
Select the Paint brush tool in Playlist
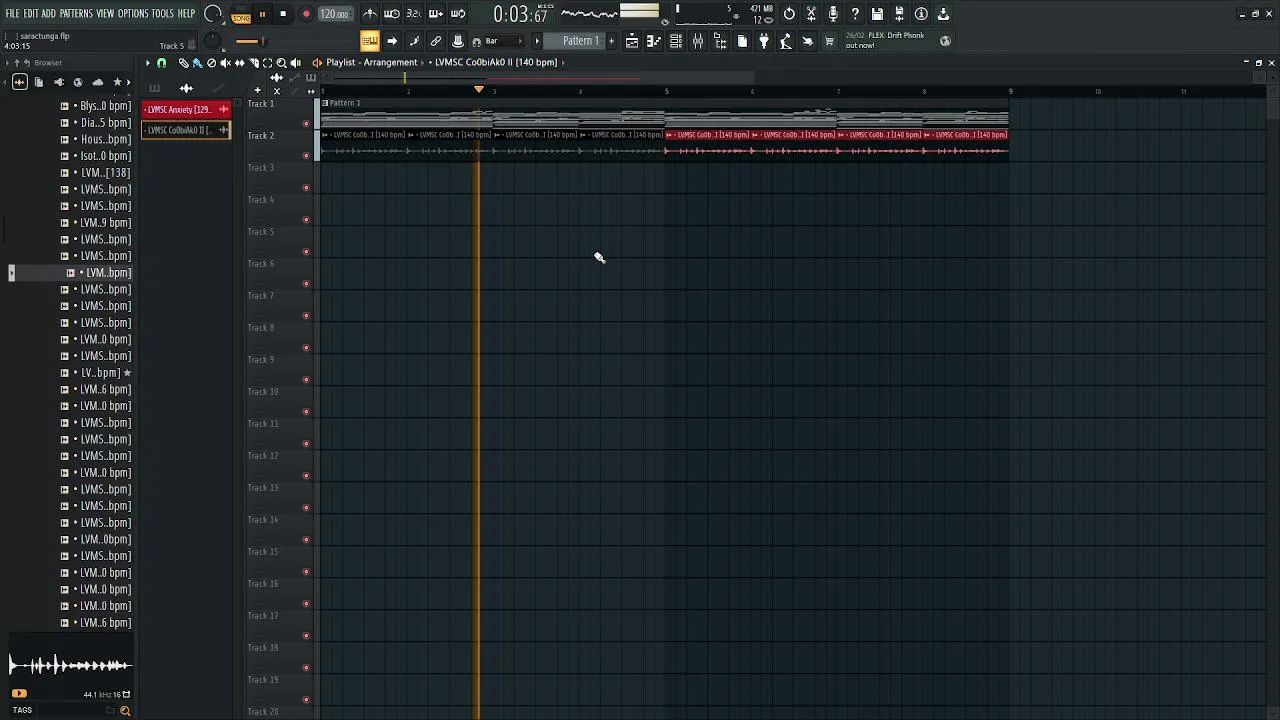tap(197, 63)
